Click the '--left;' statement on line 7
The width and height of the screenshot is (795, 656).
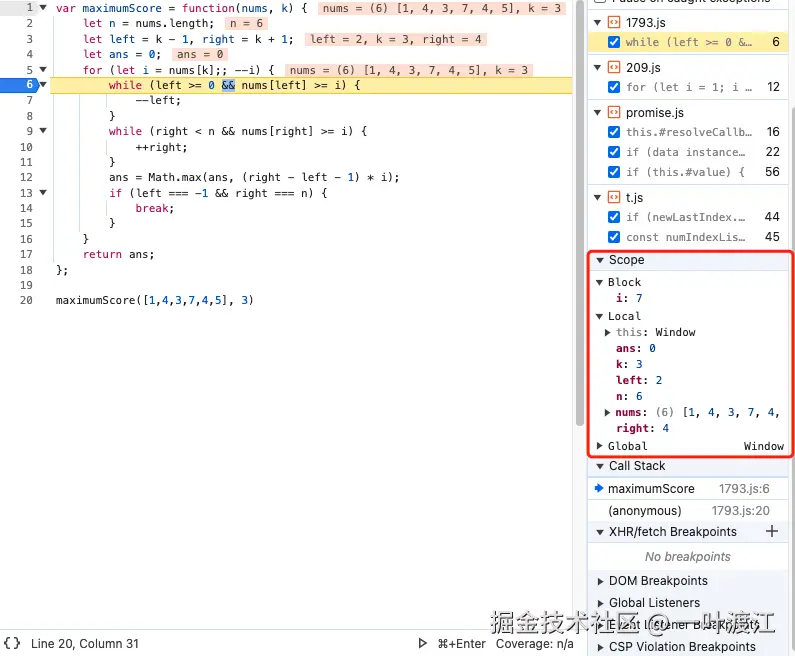(158, 100)
